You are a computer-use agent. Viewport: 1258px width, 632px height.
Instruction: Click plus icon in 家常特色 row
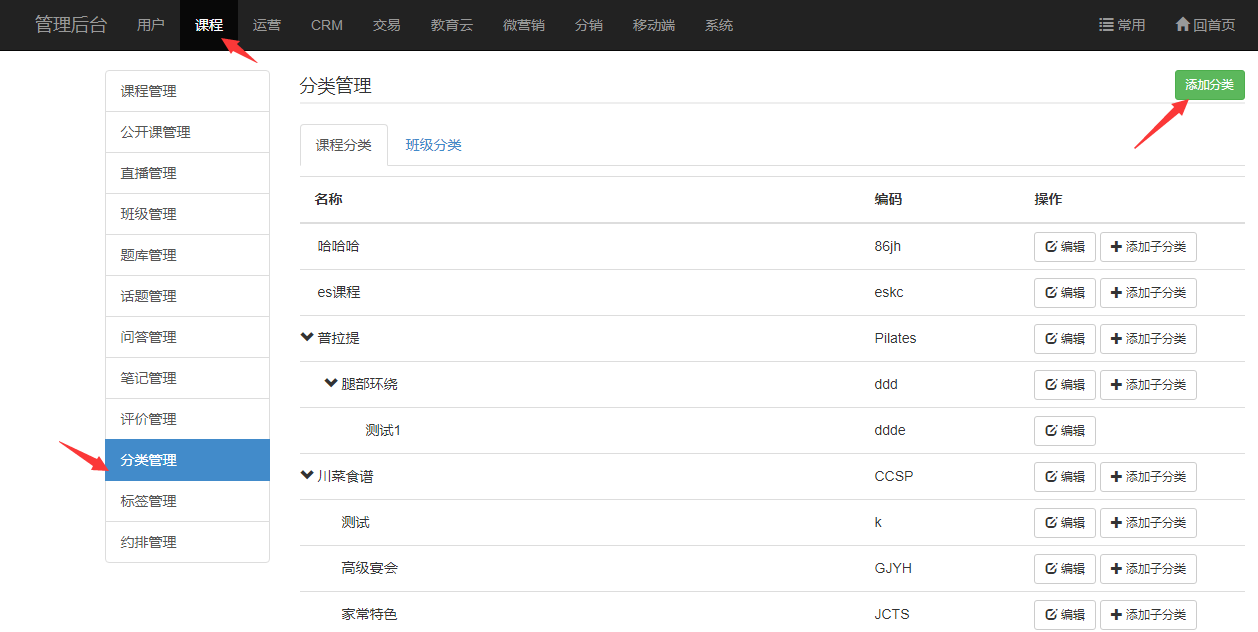(1116, 615)
